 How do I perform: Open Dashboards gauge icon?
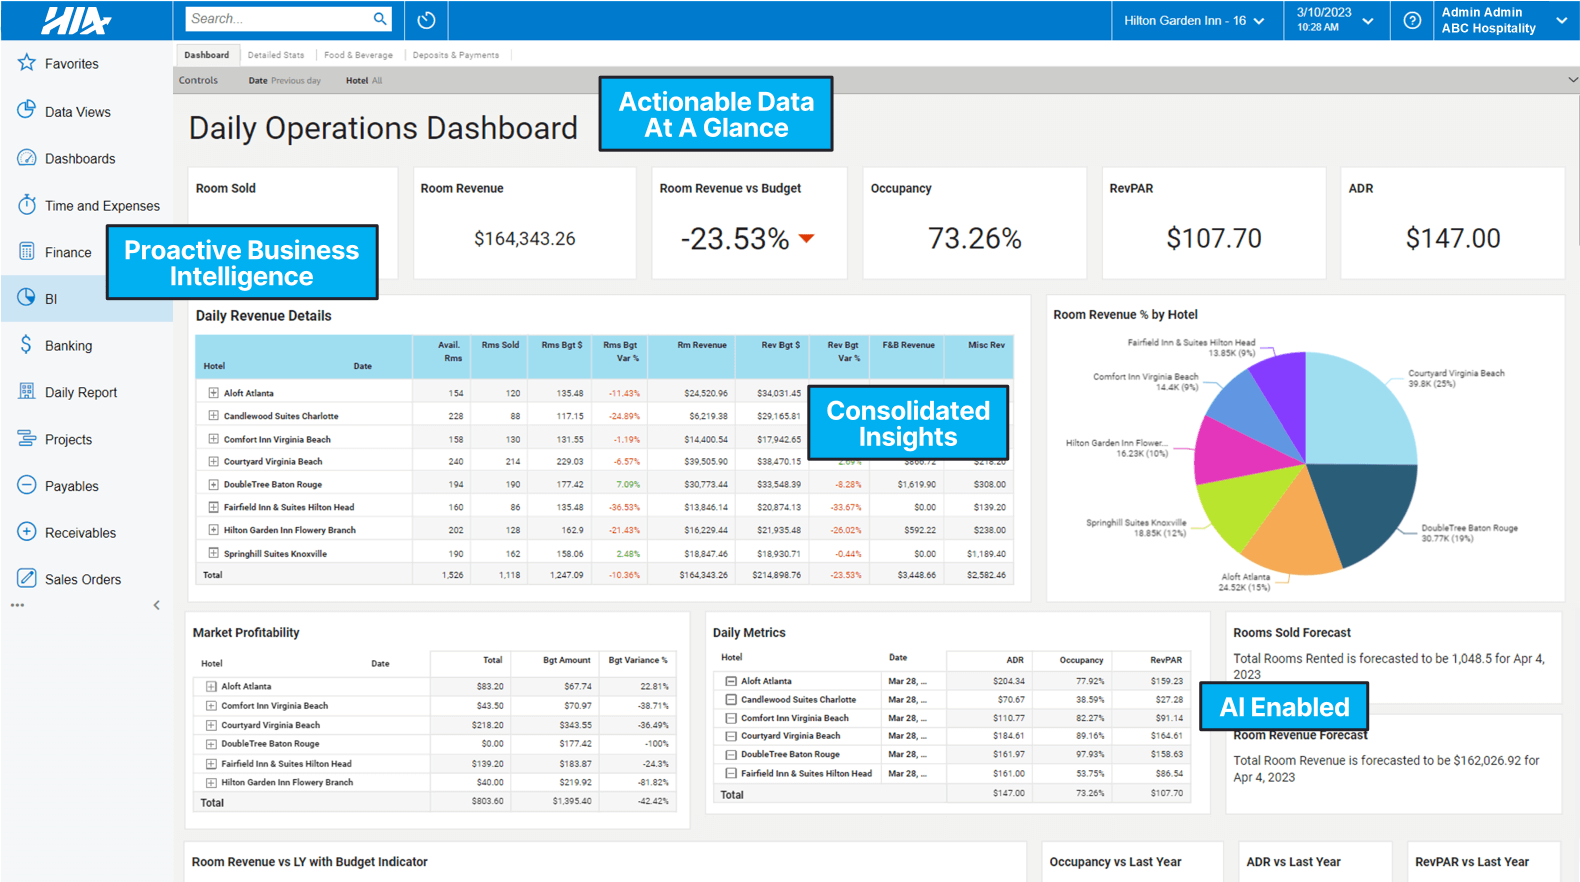(27, 158)
